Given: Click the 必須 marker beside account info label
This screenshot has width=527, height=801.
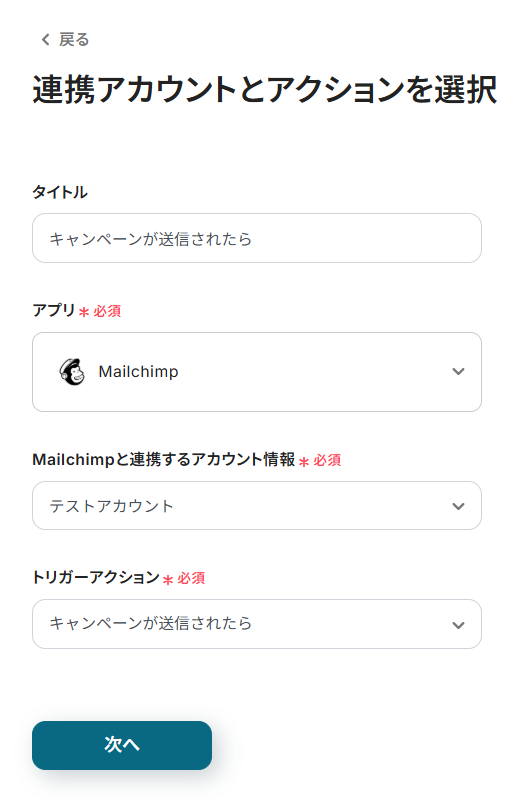Looking at the screenshot, I should tap(327, 460).
